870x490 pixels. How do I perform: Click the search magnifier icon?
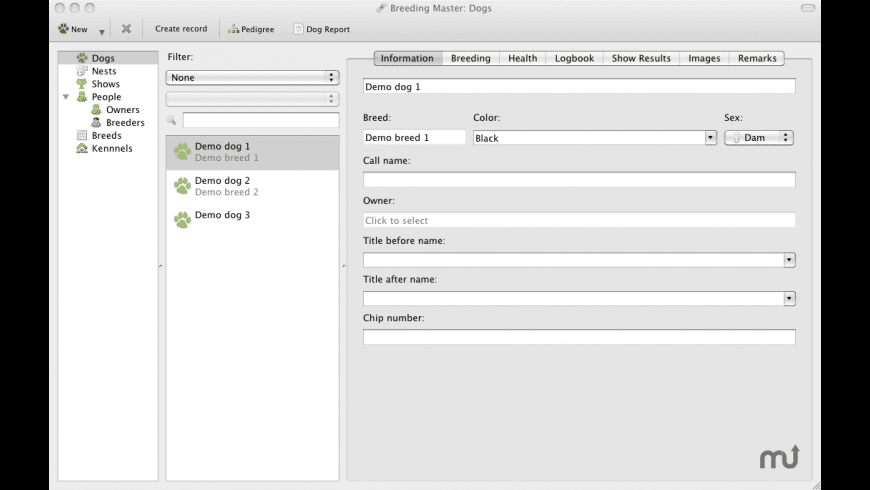point(171,120)
